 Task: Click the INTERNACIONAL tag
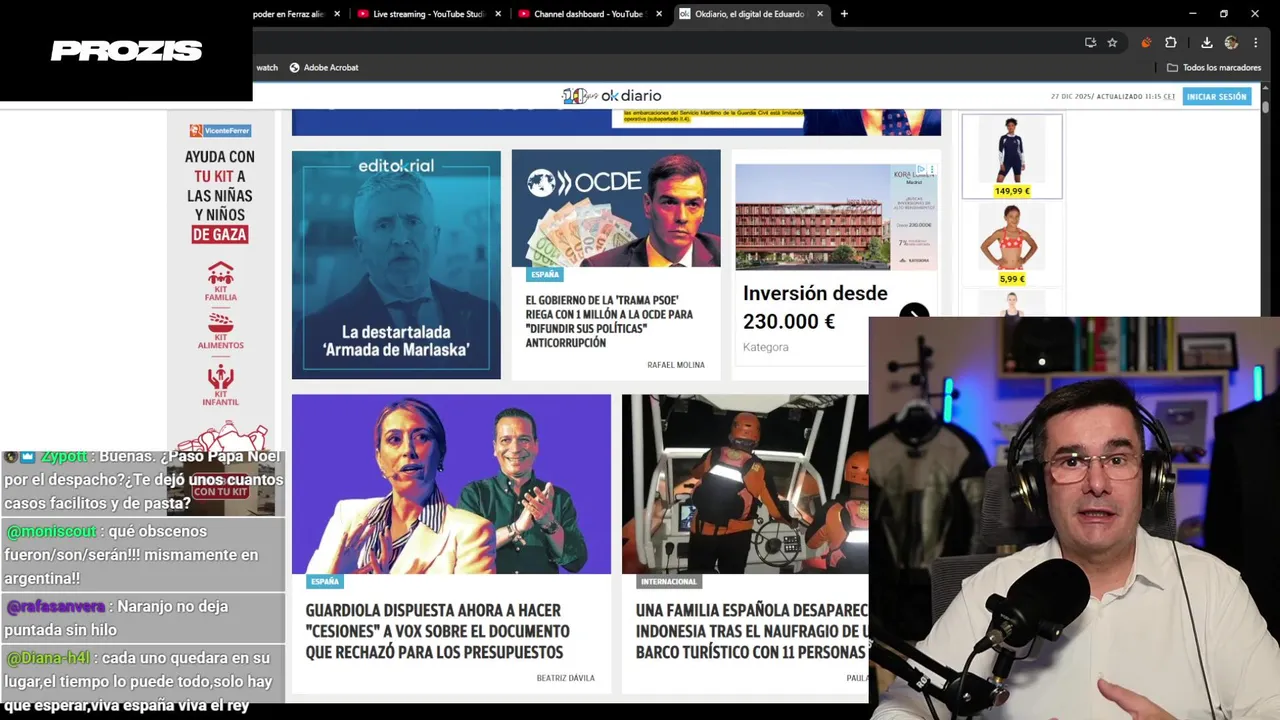669,581
